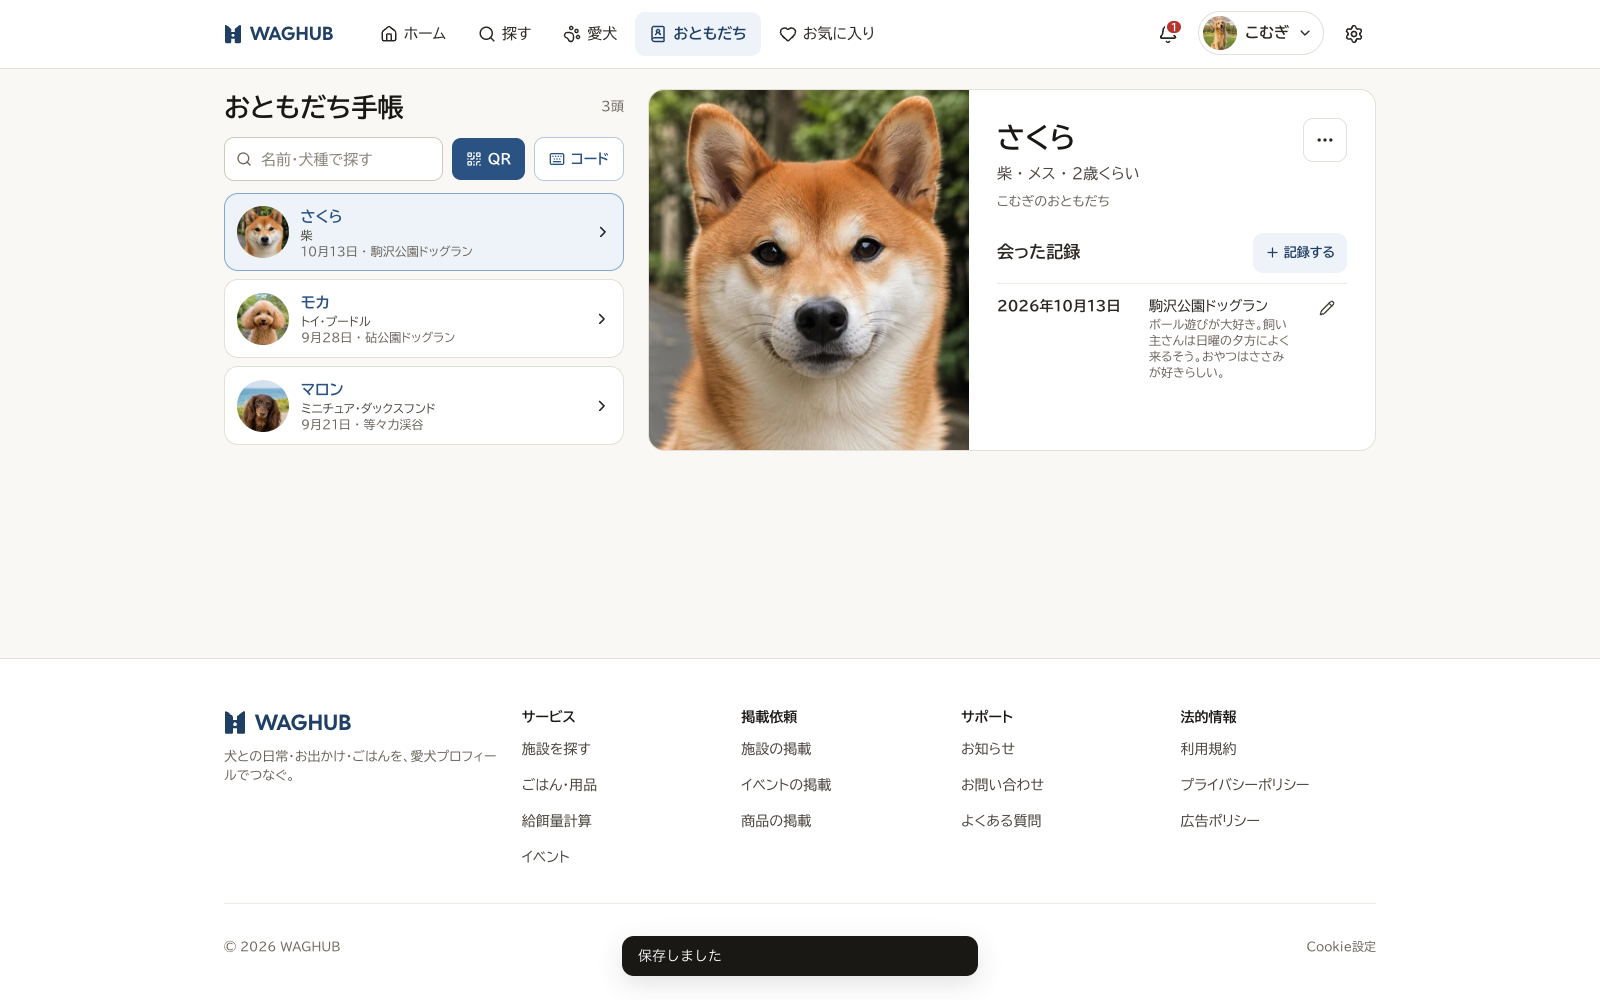Go to 探す tab
This screenshot has width=1600, height=1000.
[x=505, y=34]
